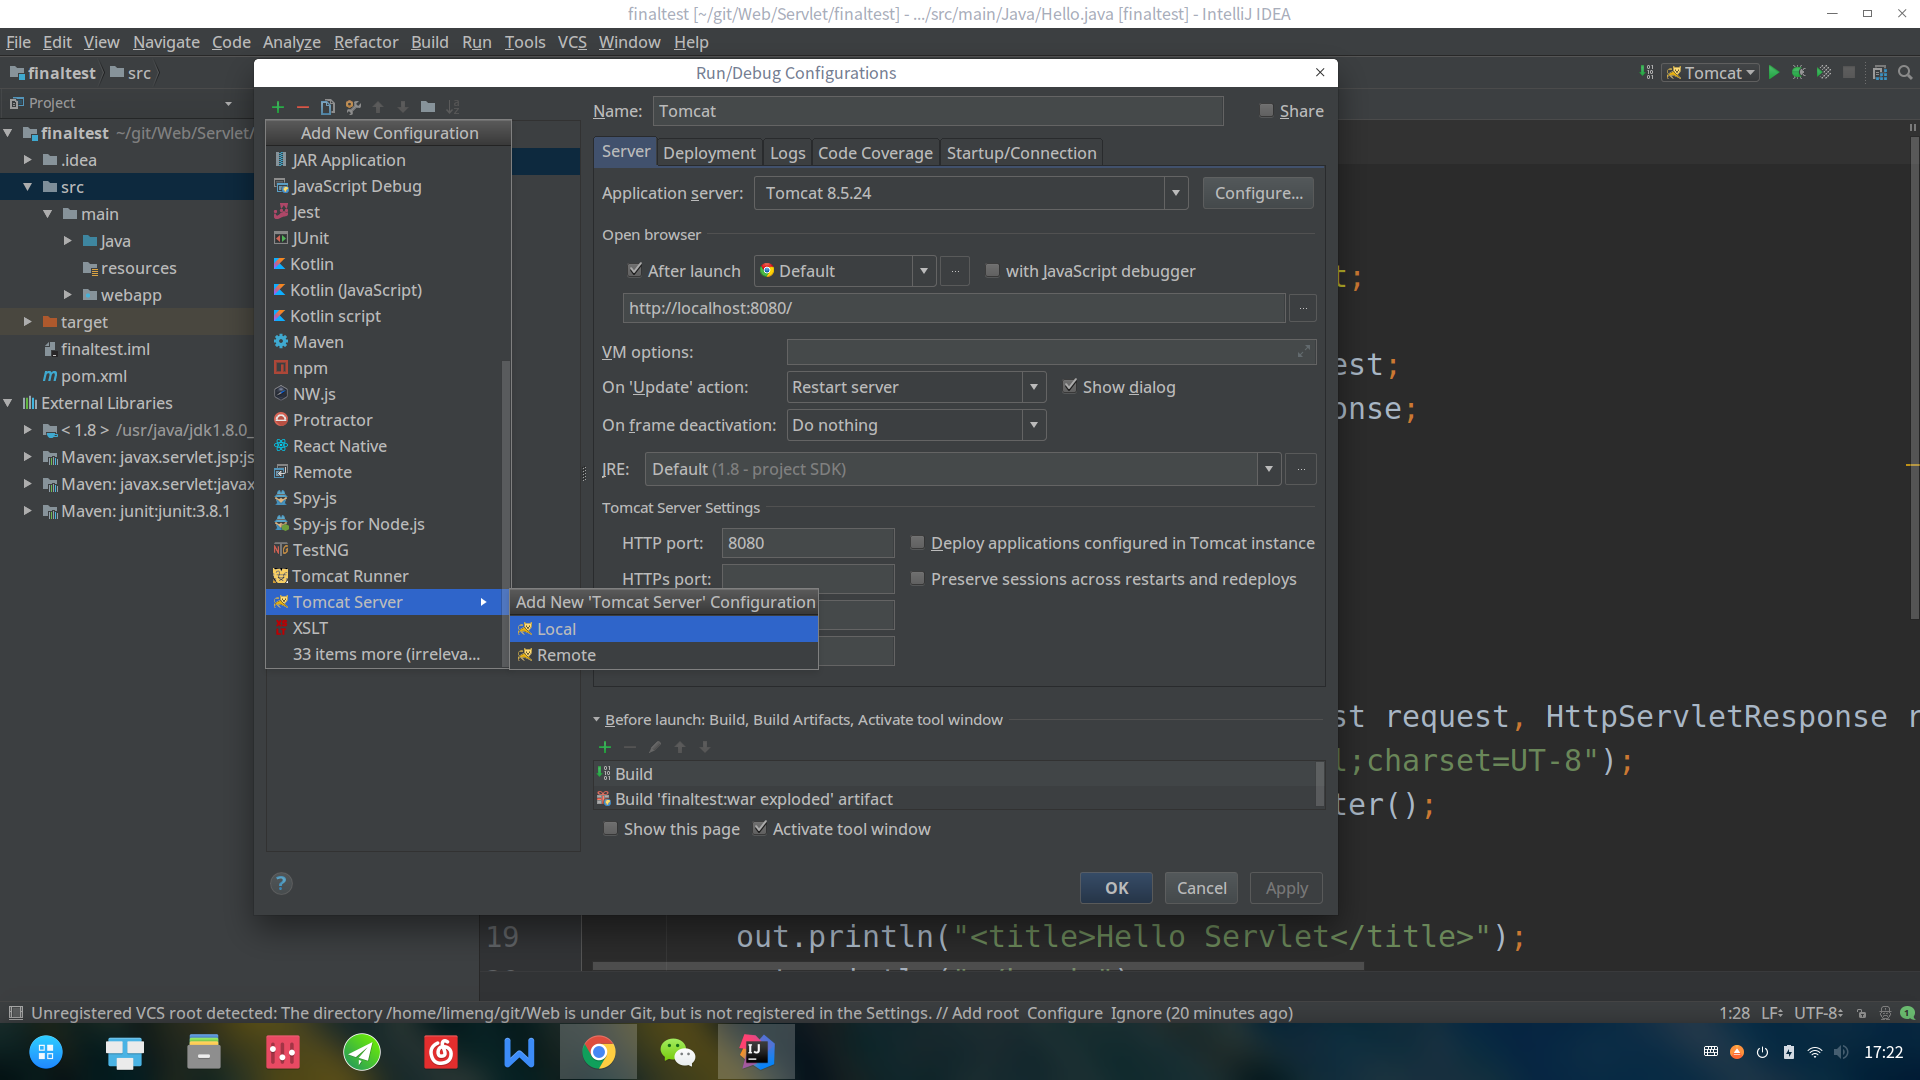Screen dimensions: 1920x1080
Task: Switch to the Deployment tab
Action: point(709,153)
